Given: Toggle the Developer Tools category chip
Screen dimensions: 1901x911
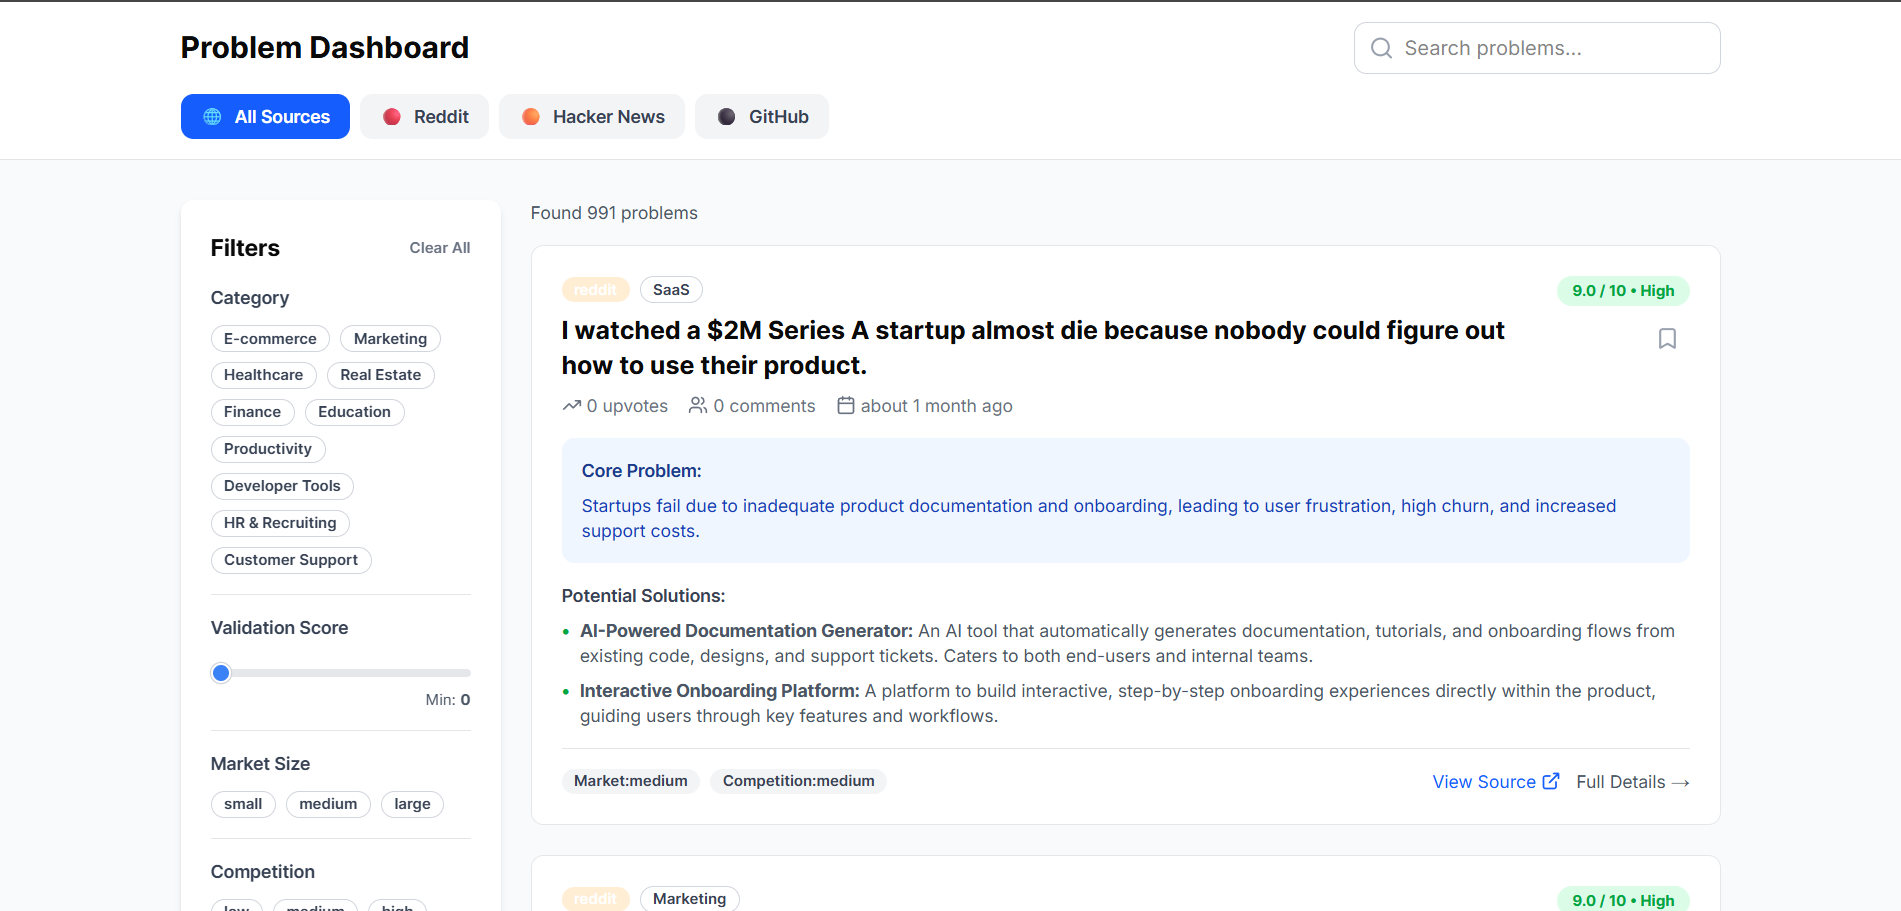Looking at the screenshot, I should click(282, 486).
